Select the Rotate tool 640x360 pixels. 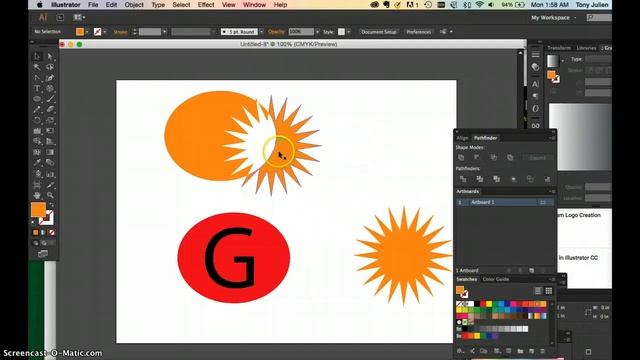(x=37, y=120)
